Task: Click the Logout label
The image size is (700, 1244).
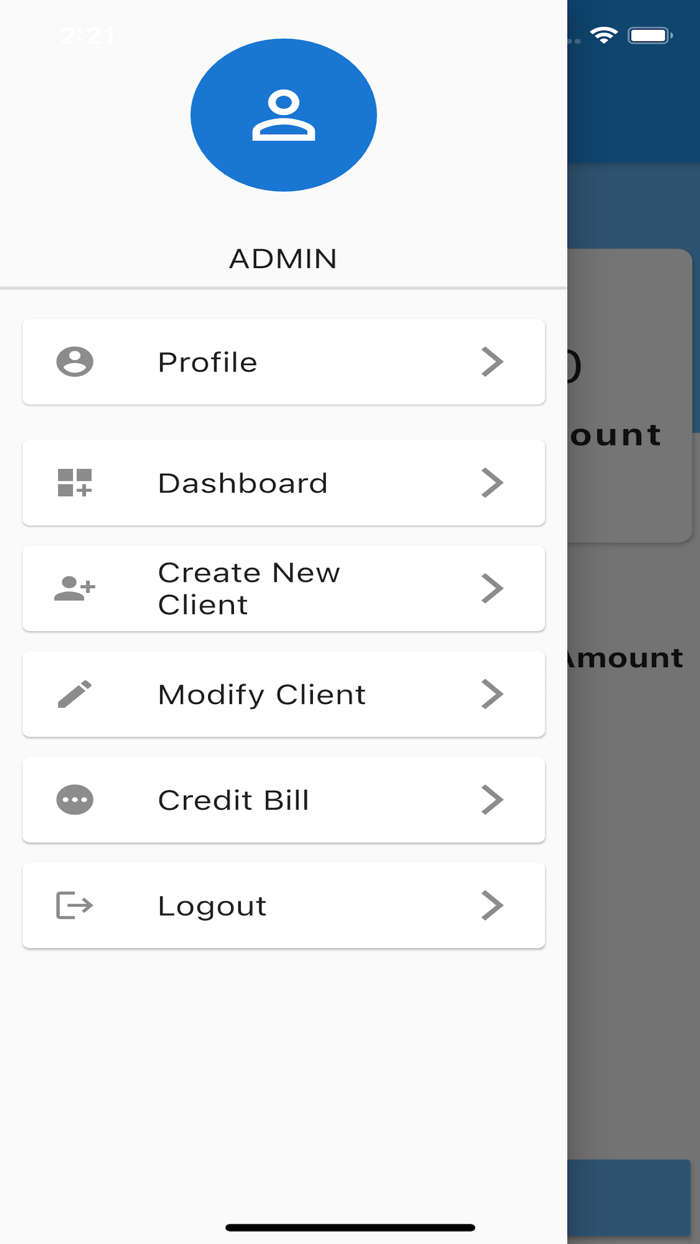Action: coord(212,906)
